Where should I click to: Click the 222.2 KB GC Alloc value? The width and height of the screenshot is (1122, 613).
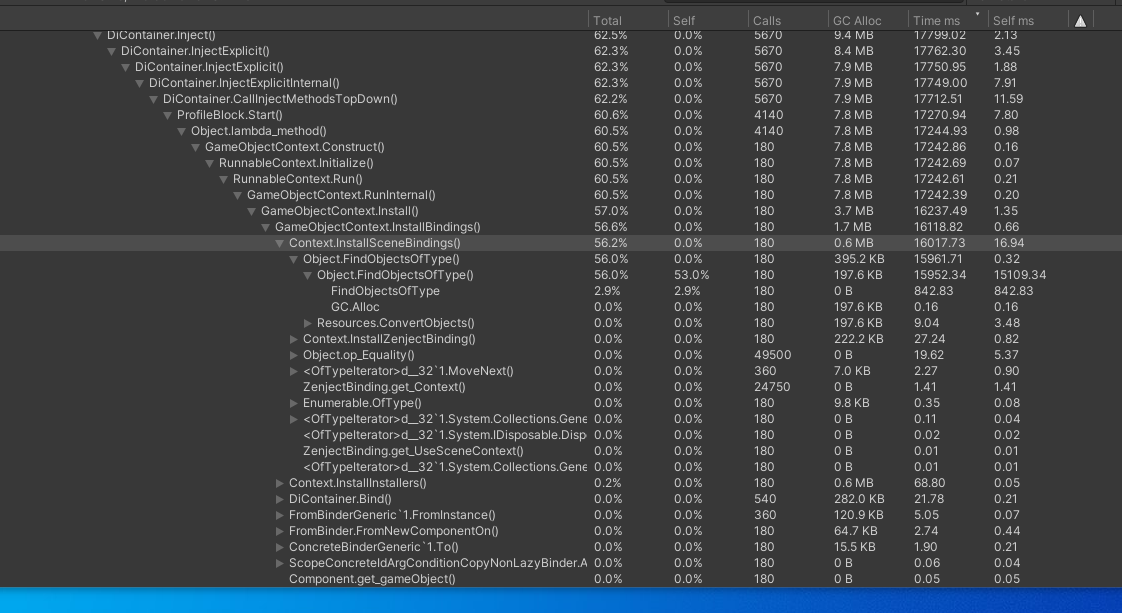click(858, 339)
